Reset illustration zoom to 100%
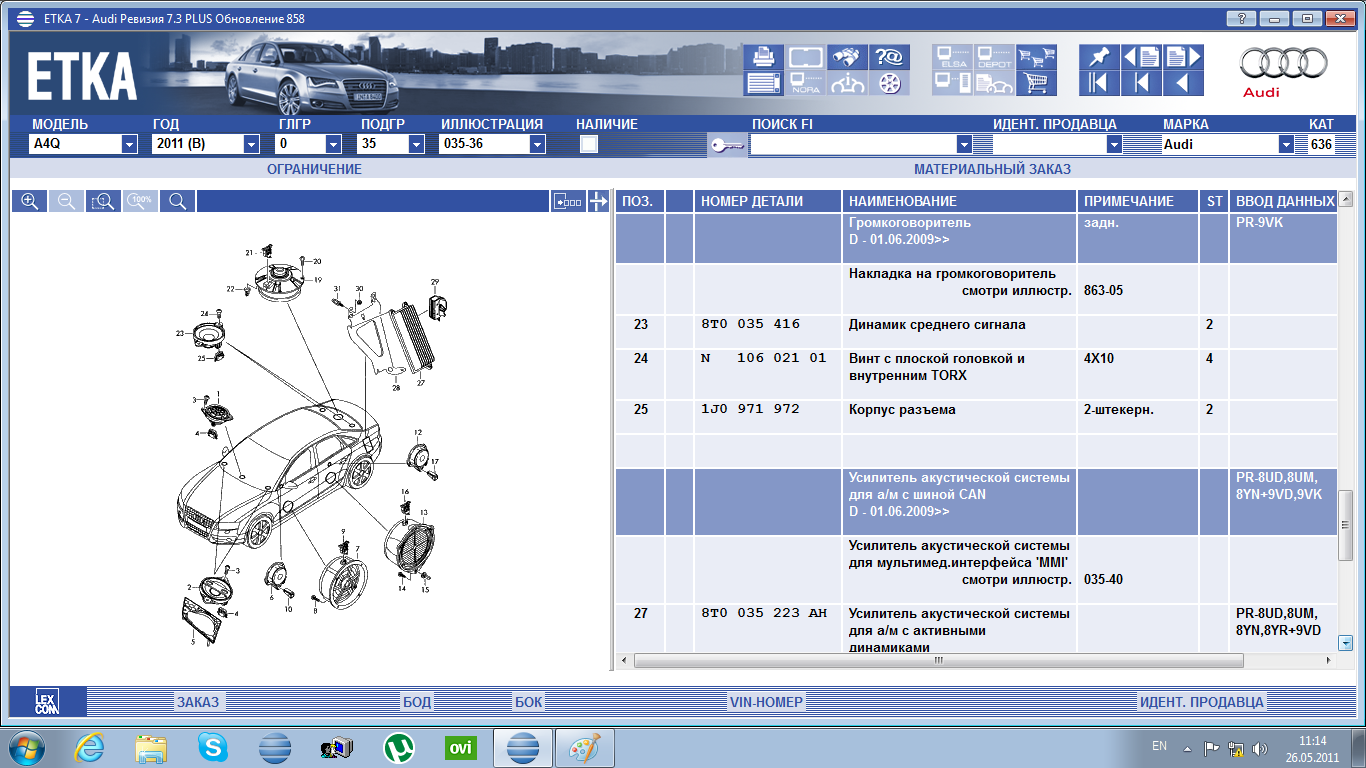This screenshot has height=768, width=1366. [x=140, y=201]
